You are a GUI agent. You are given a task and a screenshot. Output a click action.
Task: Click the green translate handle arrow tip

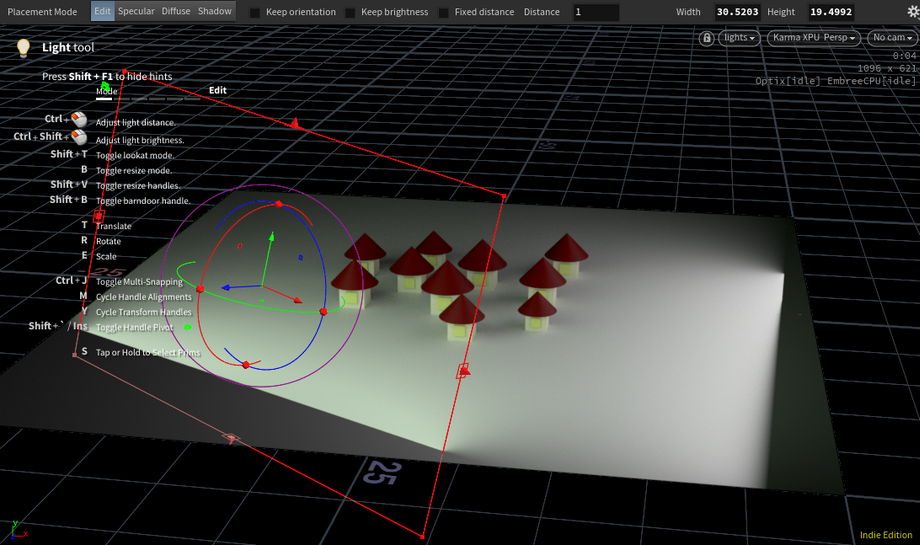[270, 237]
